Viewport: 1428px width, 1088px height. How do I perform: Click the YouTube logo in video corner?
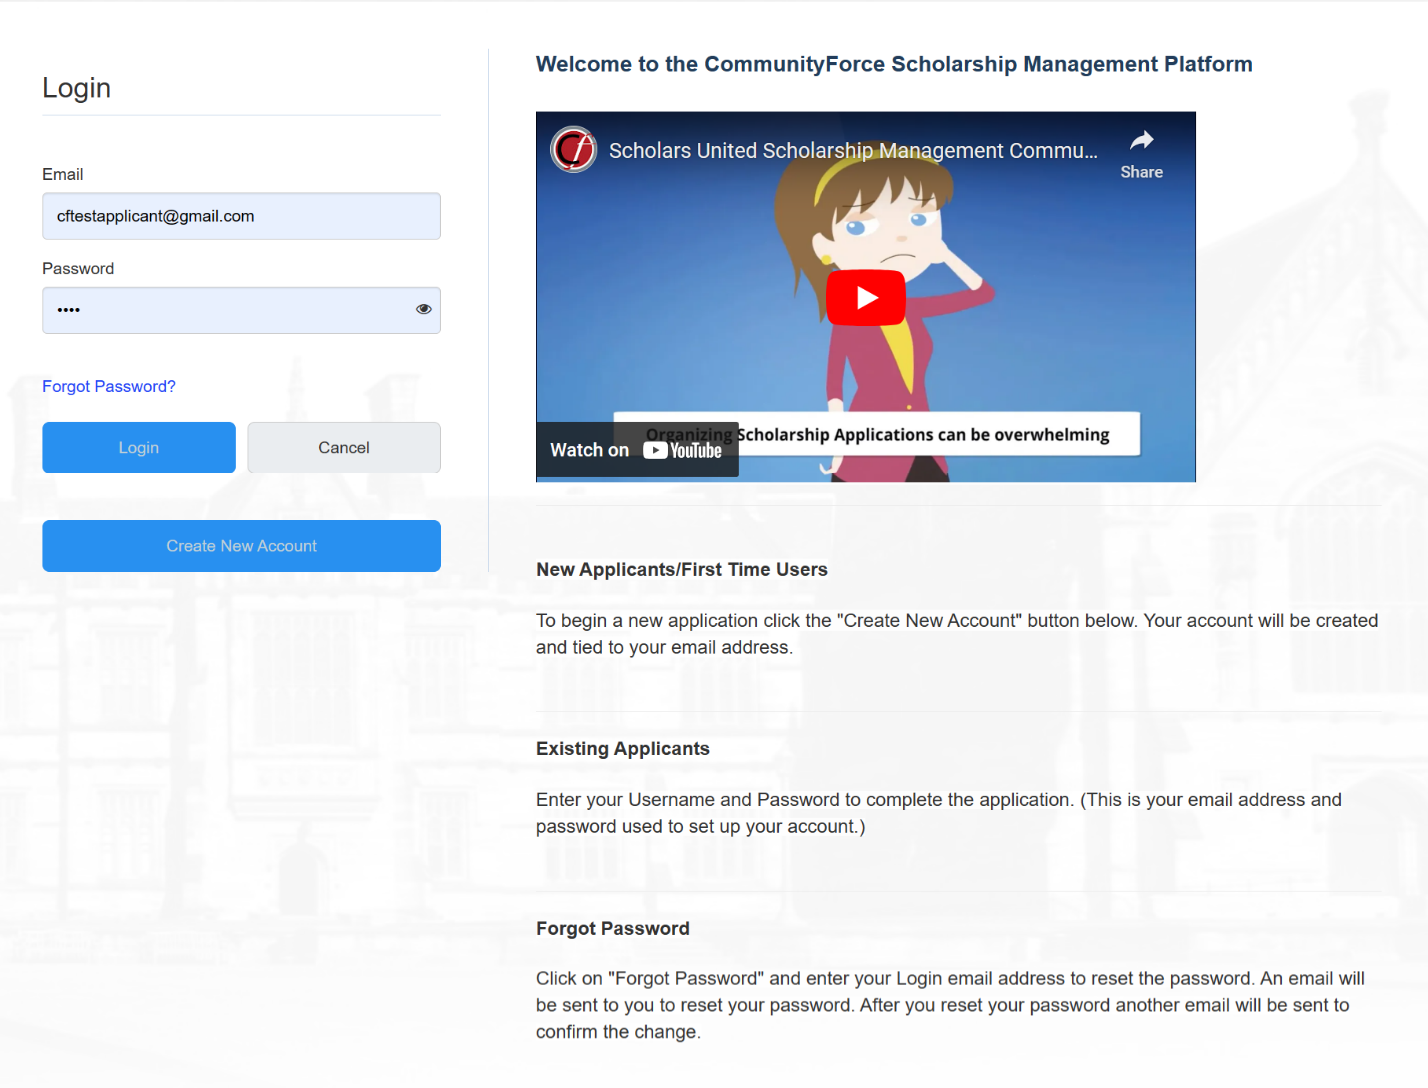683,451
